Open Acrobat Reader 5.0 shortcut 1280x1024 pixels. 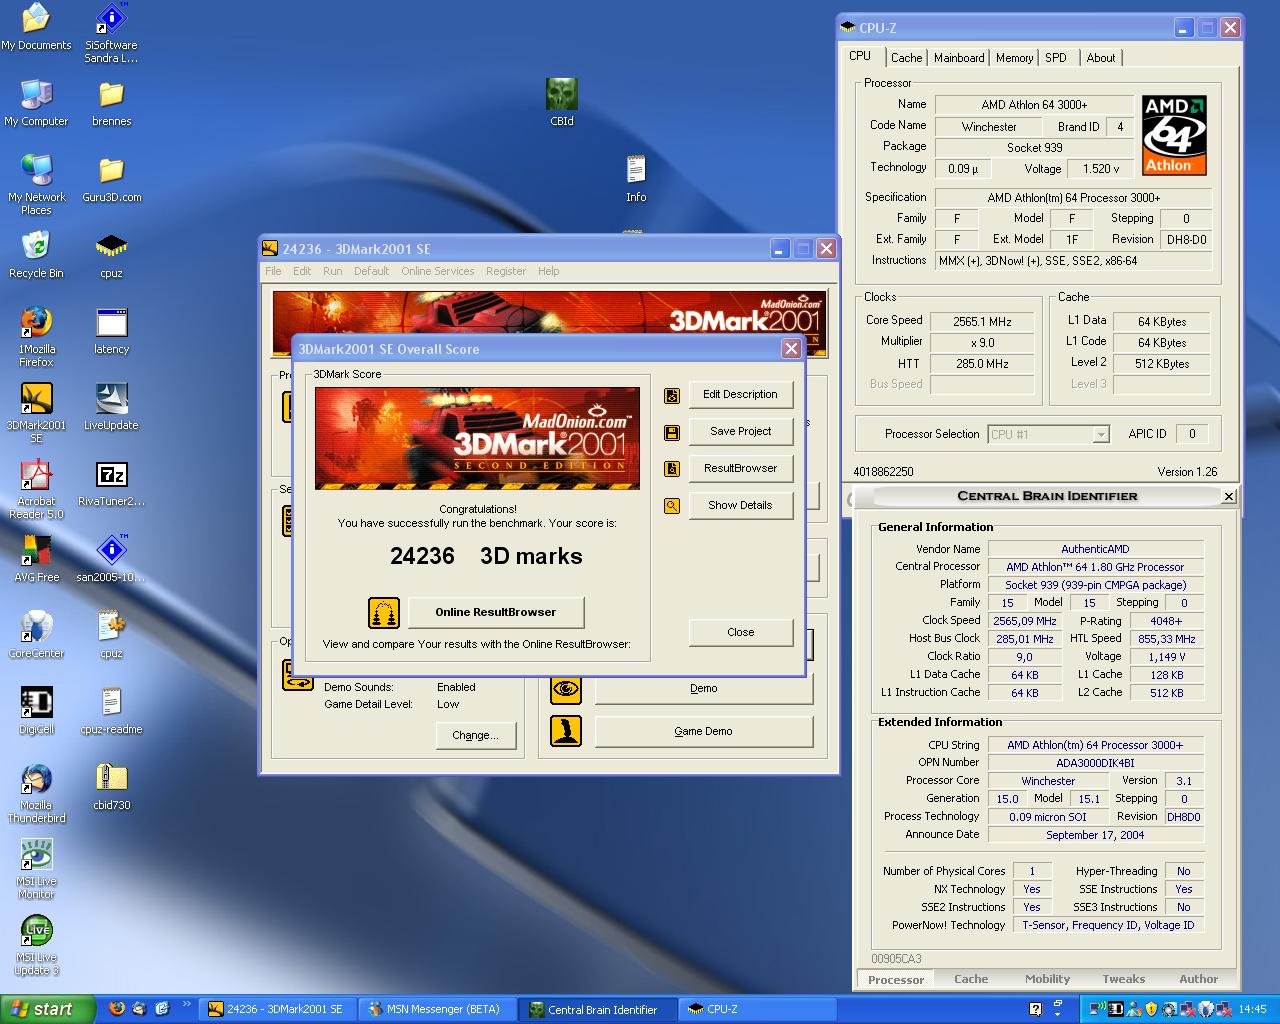(36, 489)
